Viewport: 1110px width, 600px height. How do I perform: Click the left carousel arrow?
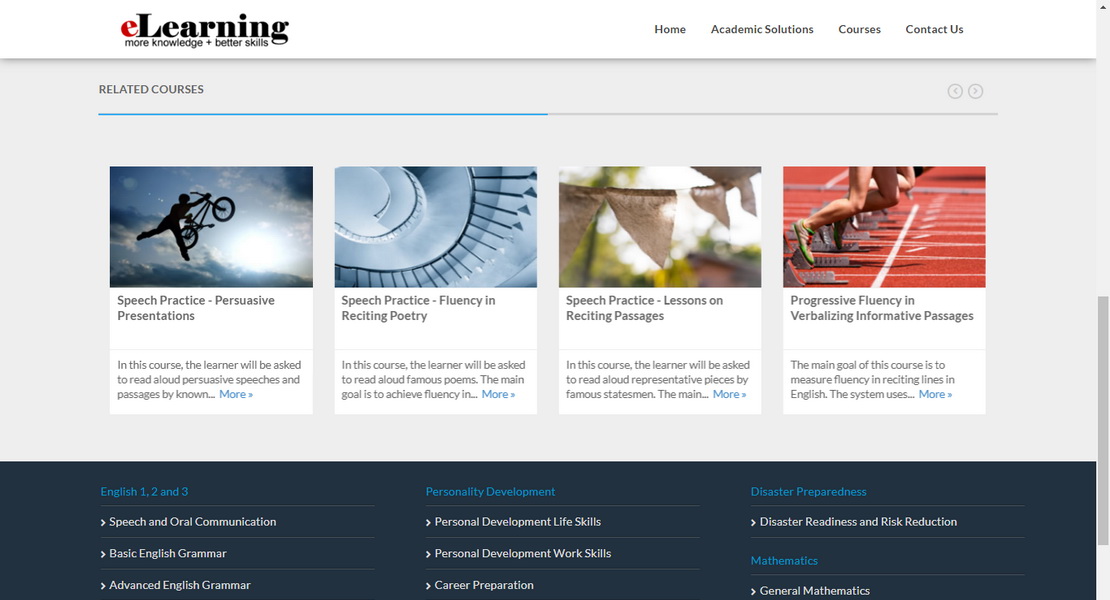(955, 90)
